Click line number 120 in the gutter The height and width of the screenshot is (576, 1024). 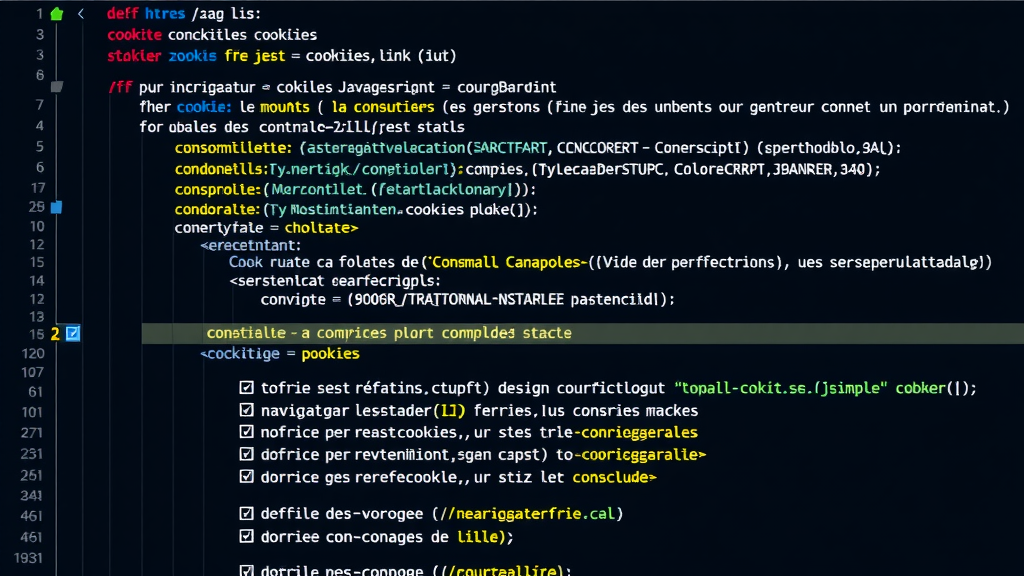(35, 353)
